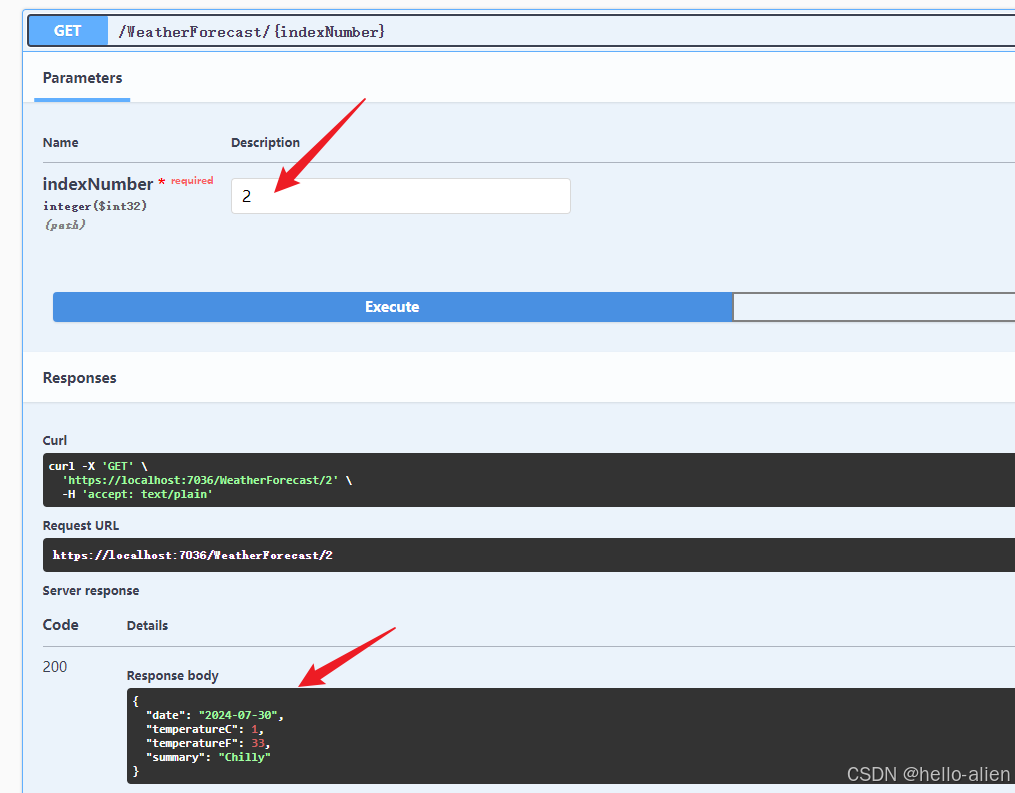Click the (path) location label
The width and height of the screenshot is (1015, 793).
click(x=63, y=225)
